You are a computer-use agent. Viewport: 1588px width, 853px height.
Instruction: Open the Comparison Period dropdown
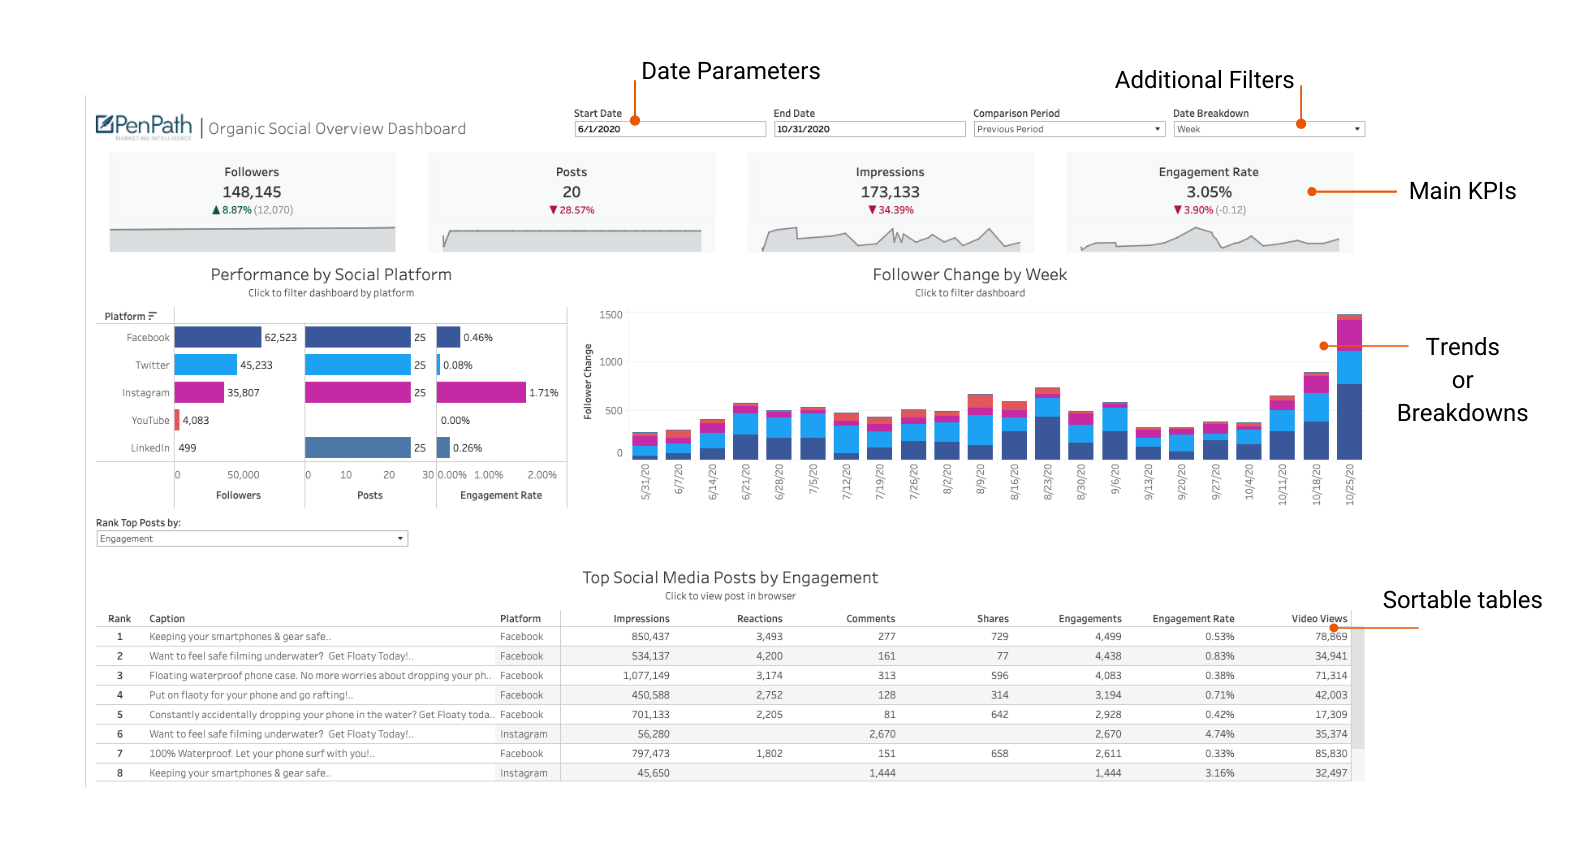1069,129
